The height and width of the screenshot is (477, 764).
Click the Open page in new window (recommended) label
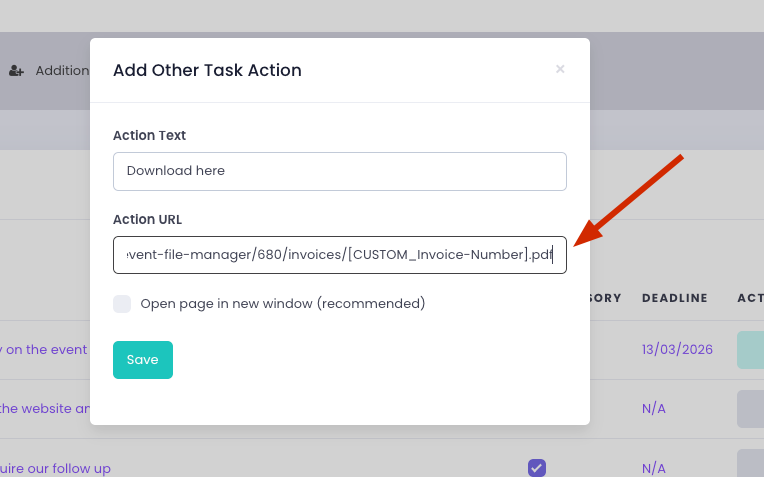(283, 304)
